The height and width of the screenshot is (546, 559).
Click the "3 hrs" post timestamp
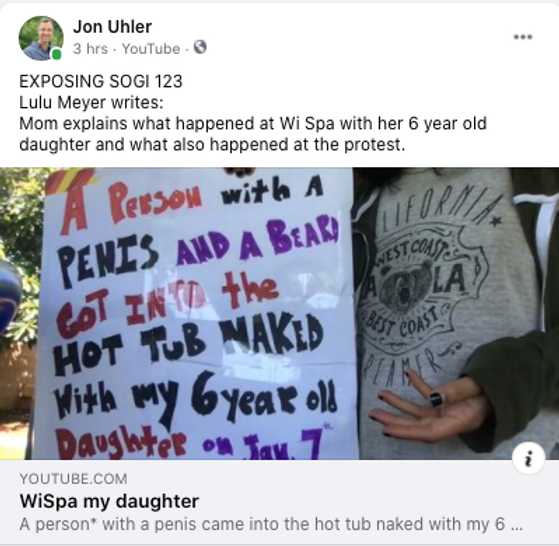[x=90, y=48]
